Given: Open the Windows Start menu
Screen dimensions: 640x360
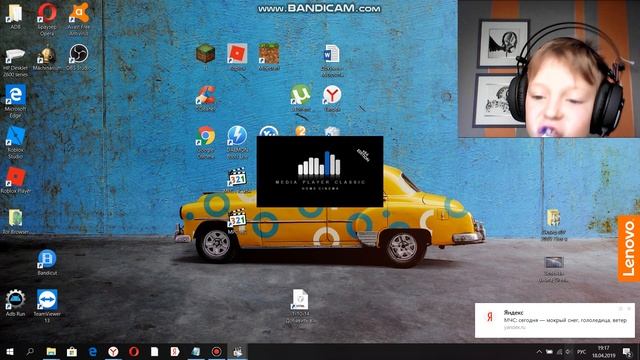Looking at the screenshot, I should (10, 351).
